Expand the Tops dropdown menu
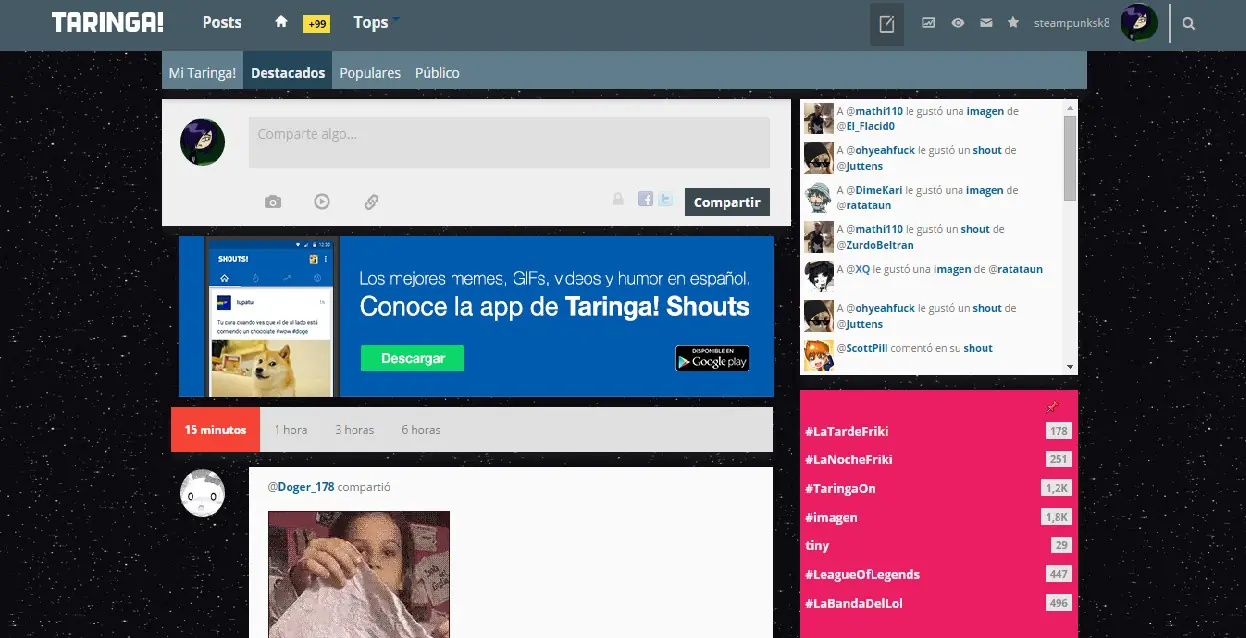 click(376, 22)
